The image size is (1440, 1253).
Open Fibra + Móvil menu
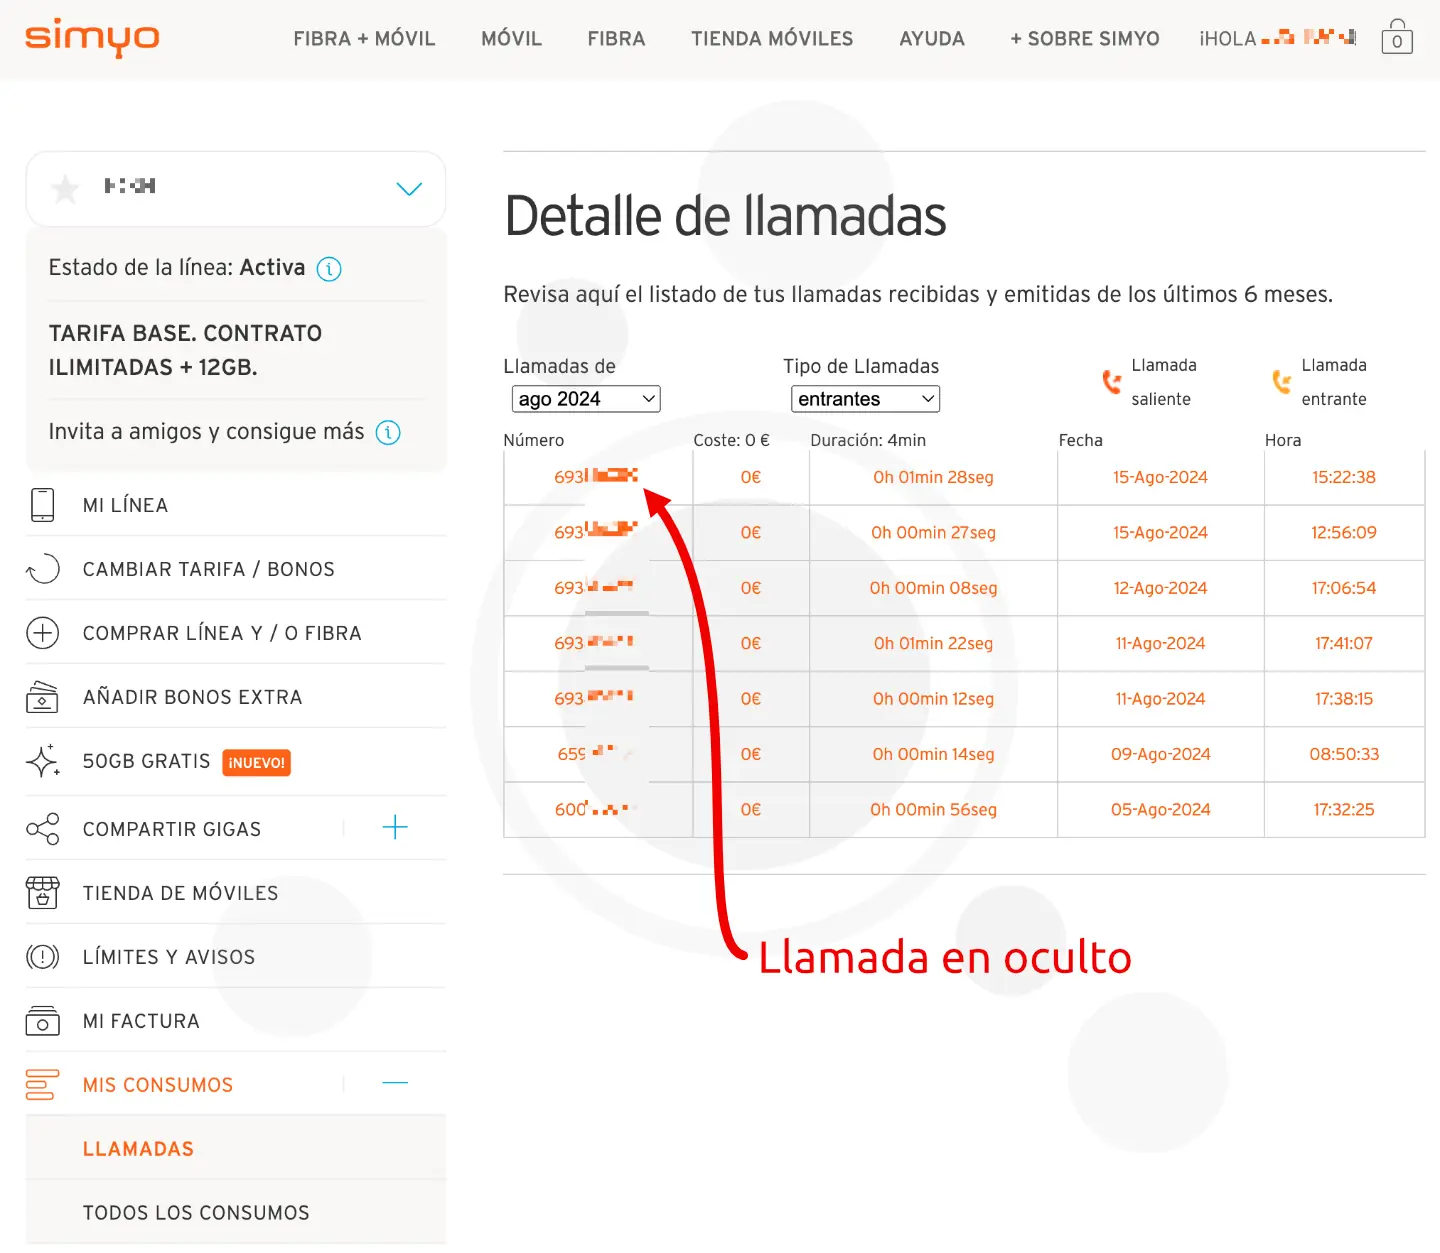click(364, 39)
